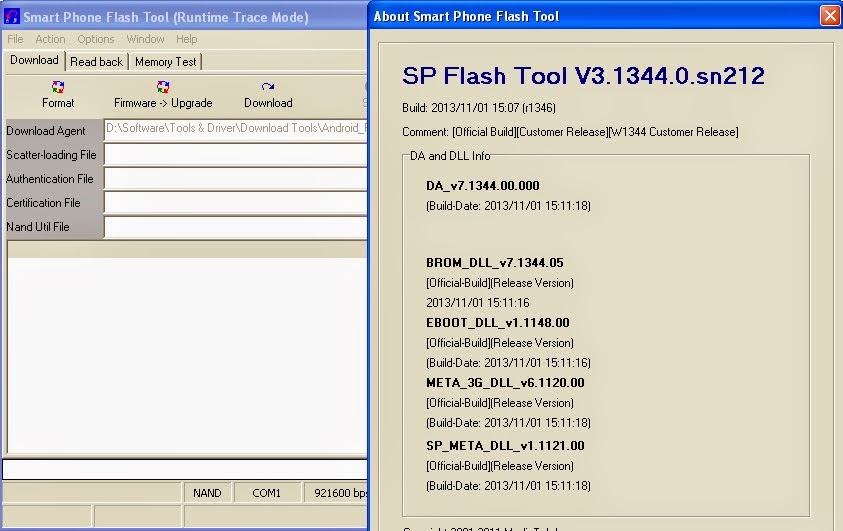The height and width of the screenshot is (531, 843).
Task: Click the Scatter-loading File label
Action: click(x=51, y=155)
